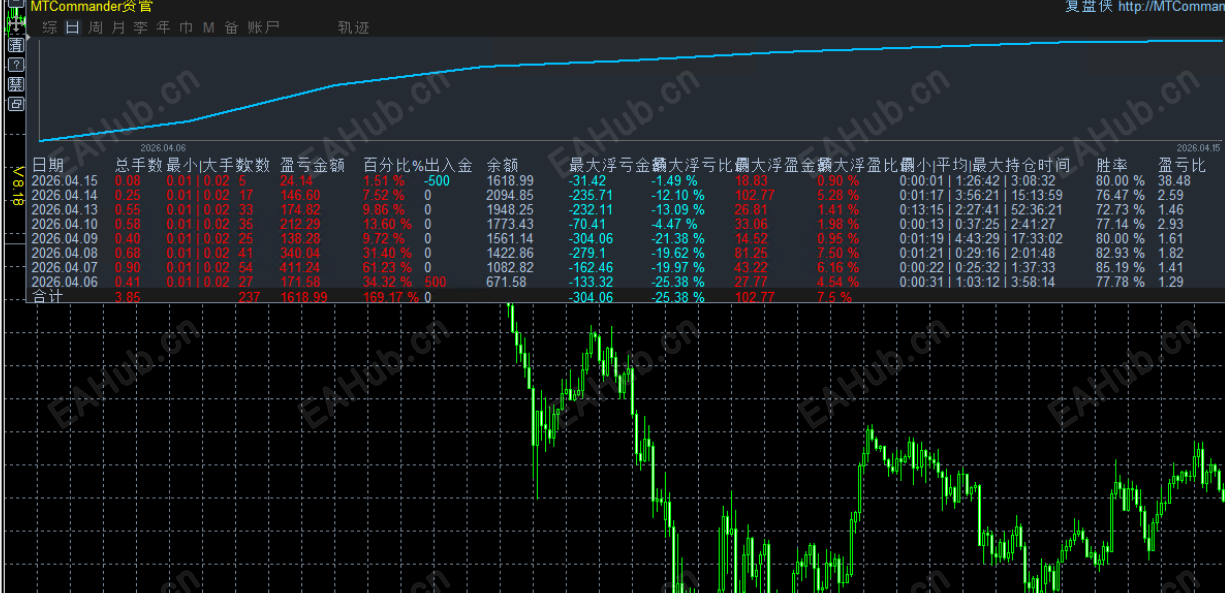The width and height of the screenshot is (1225, 593).
Task: Click balance value 671.58
Action: point(506,283)
